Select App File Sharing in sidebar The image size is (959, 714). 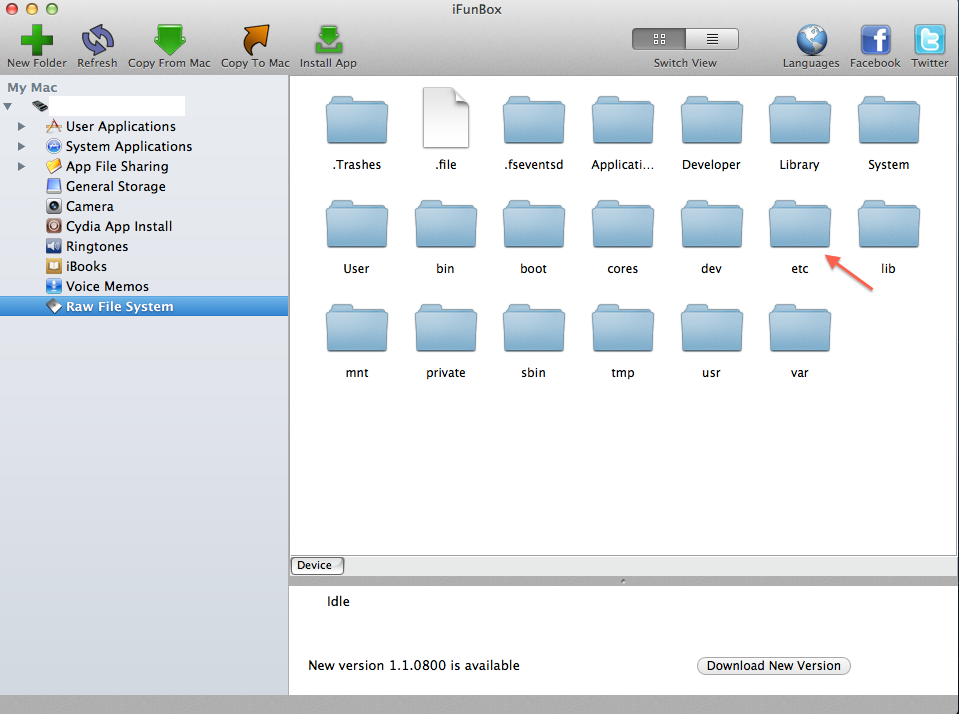(117, 166)
